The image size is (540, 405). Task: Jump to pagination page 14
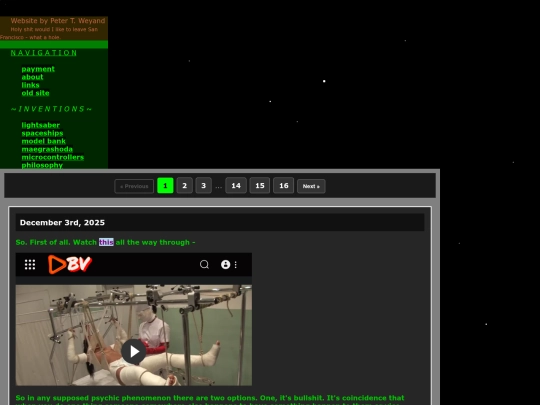pyautogui.click(x=236, y=186)
